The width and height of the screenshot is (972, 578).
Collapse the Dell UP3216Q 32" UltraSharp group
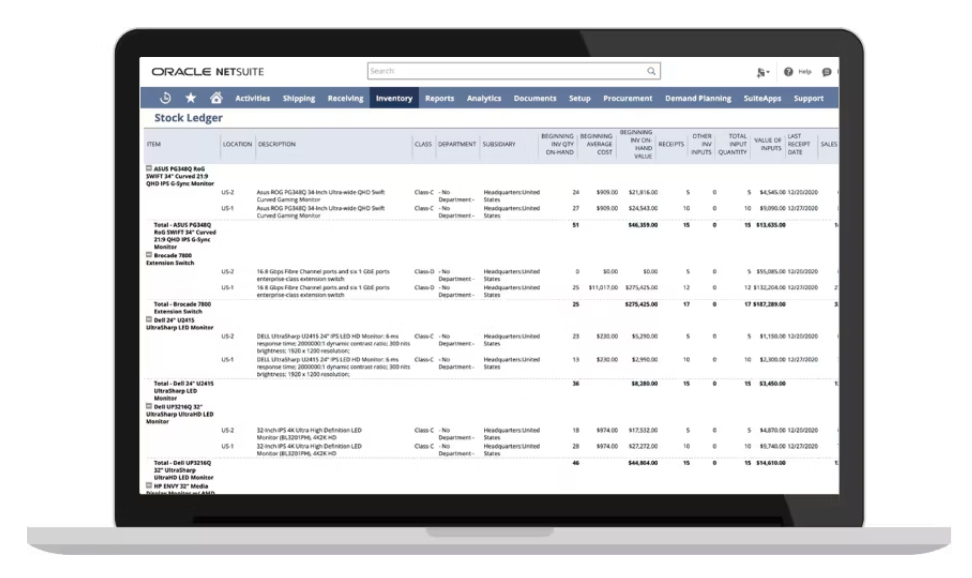point(149,406)
